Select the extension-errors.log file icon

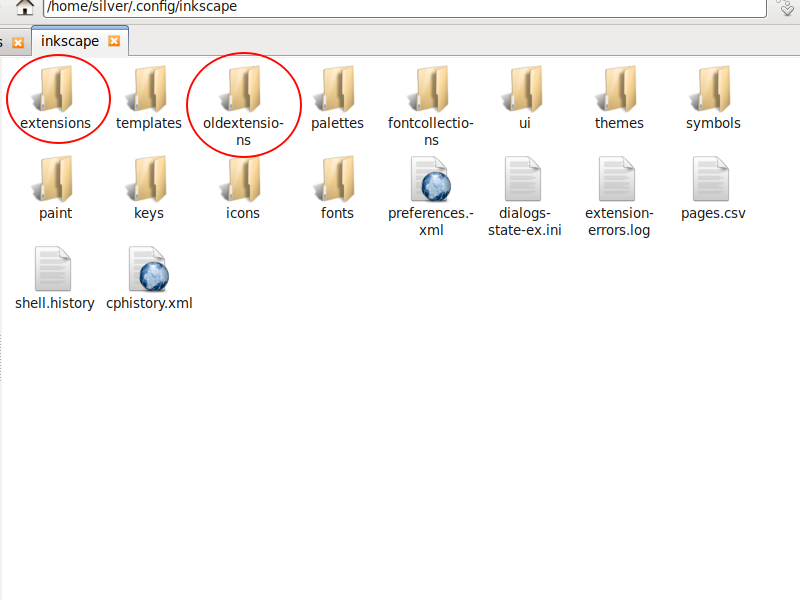point(617,179)
